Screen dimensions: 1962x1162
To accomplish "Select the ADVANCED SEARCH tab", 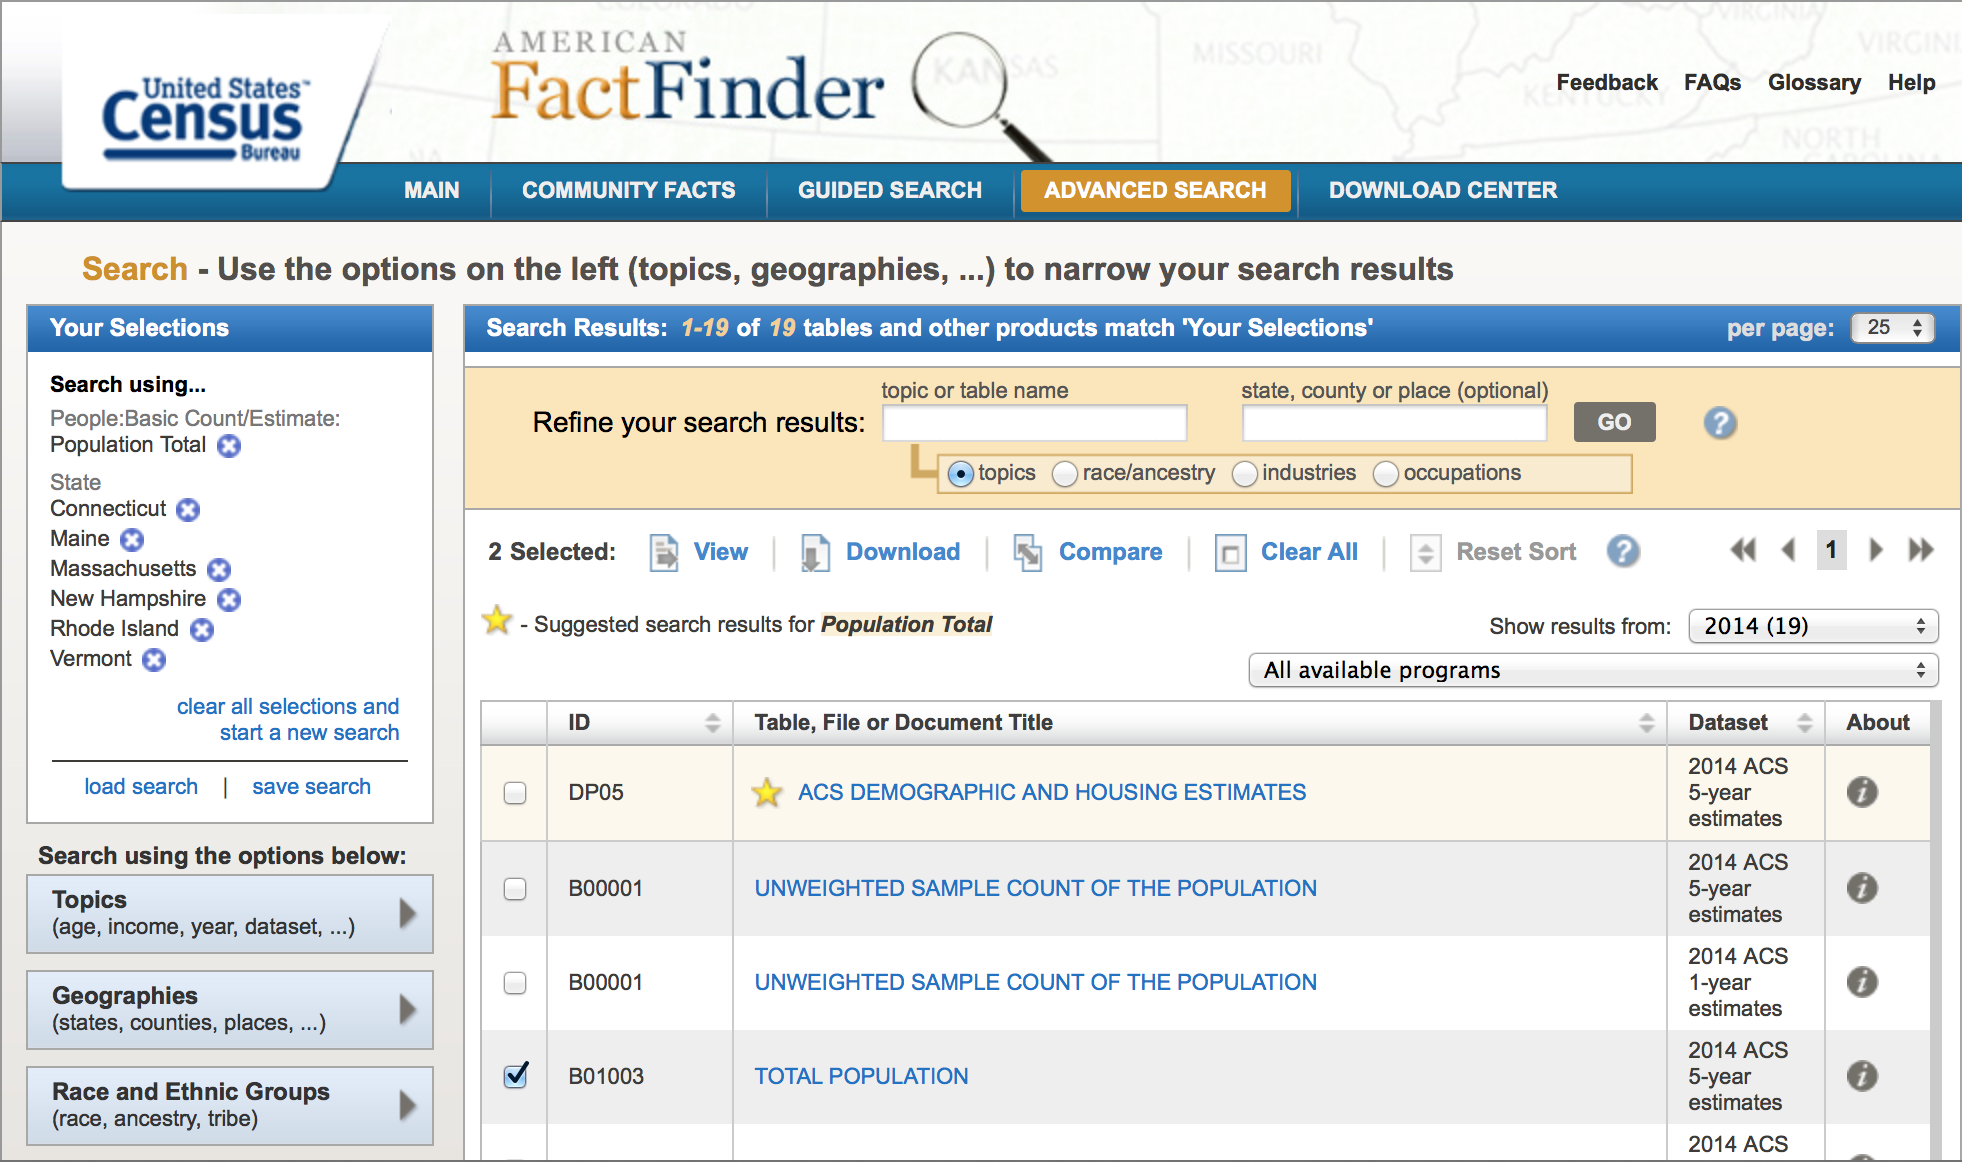I will tap(1155, 190).
